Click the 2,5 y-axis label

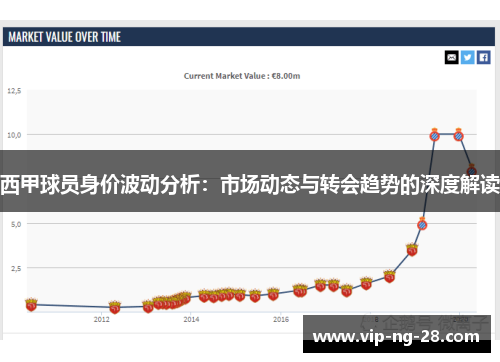16,268
